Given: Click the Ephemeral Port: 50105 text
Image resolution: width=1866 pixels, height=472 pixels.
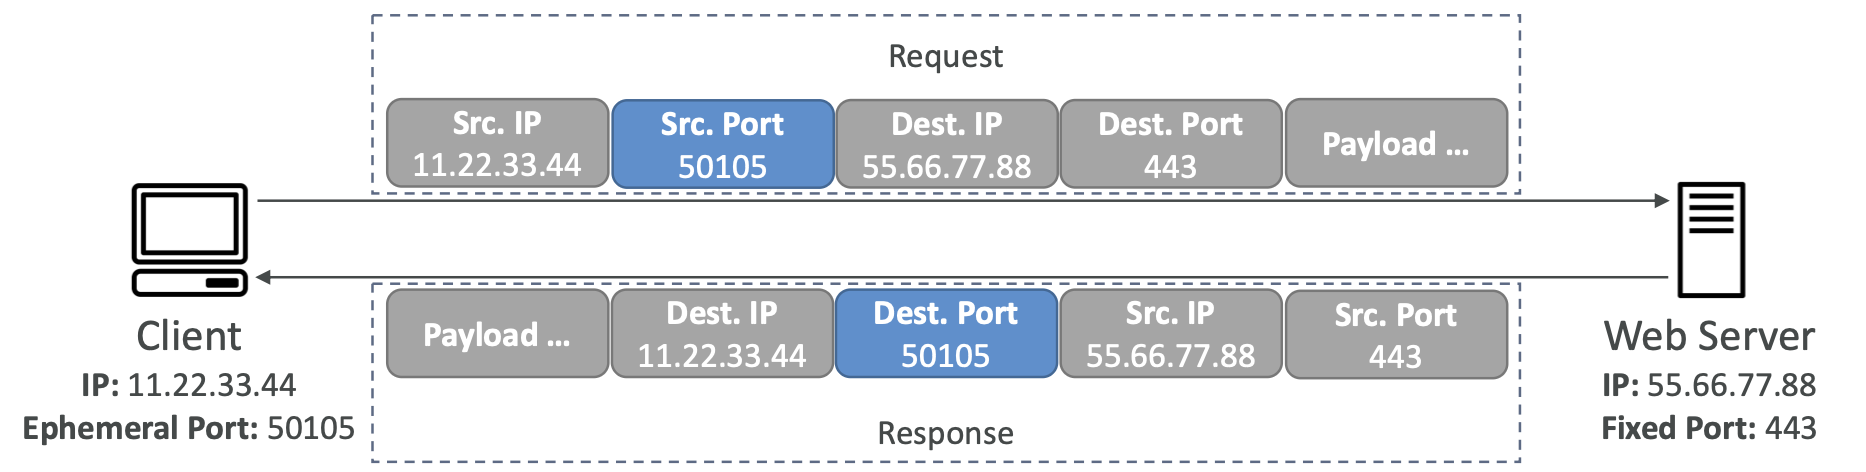Looking at the screenshot, I should (189, 429).
